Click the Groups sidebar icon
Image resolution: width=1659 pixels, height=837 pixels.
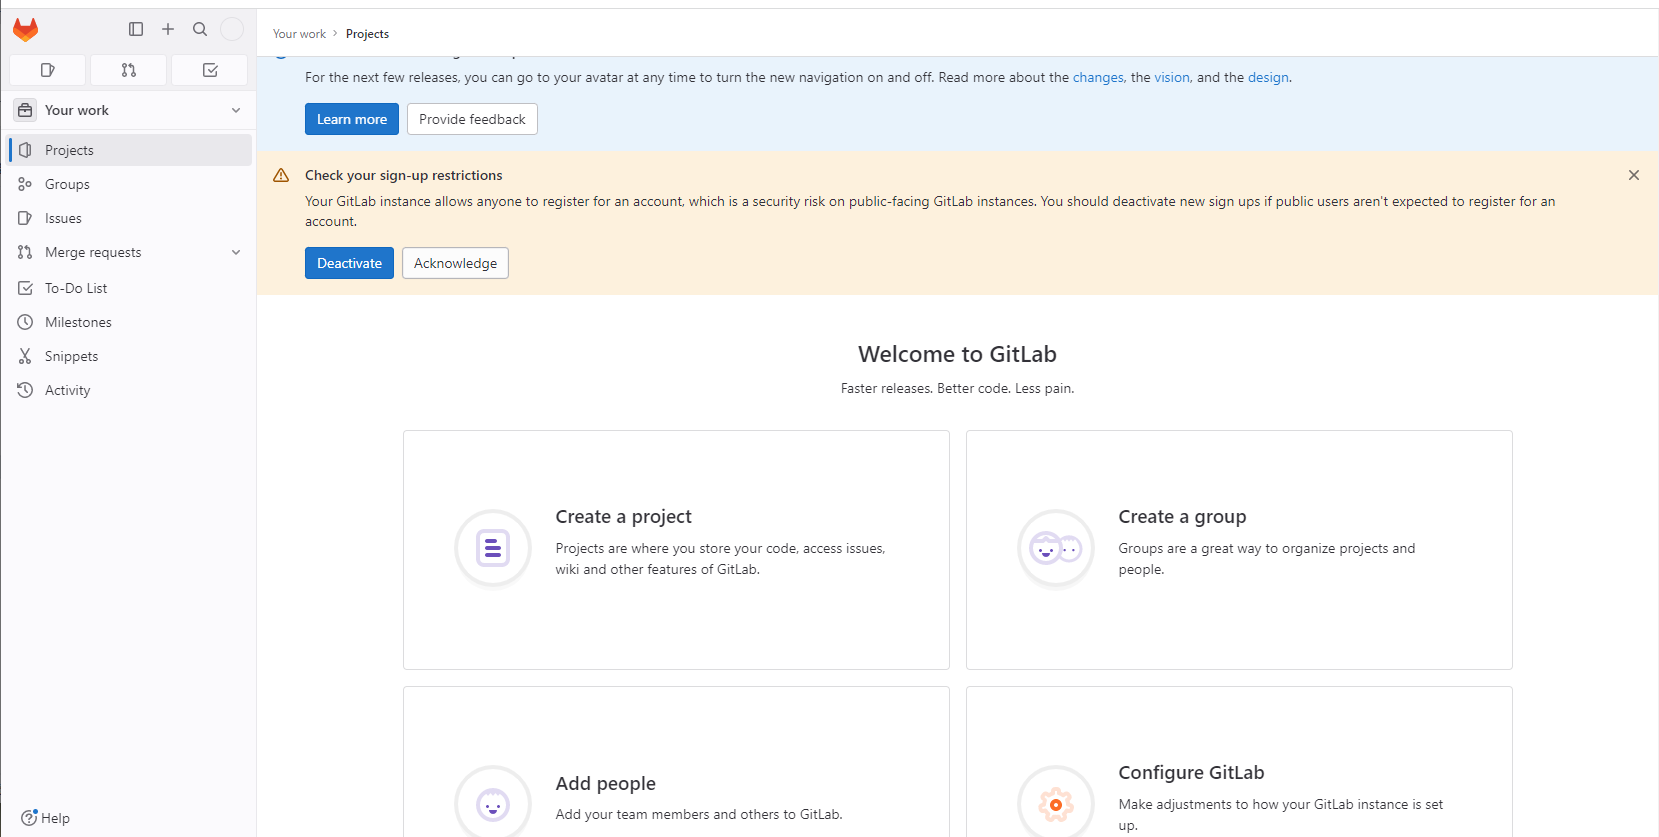coord(25,184)
